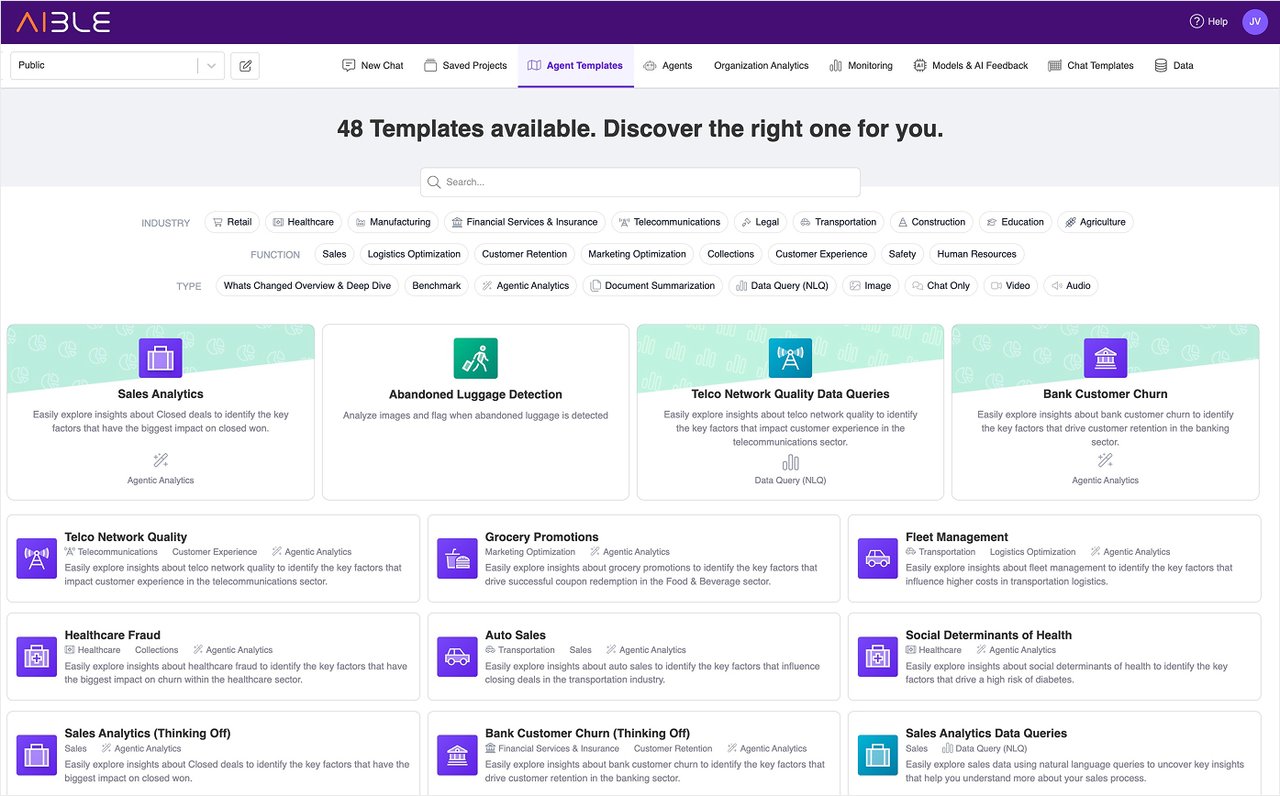The image size is (1280, 796).
Task: Switch to the Saved Projects tab
Action: tap(465, 66)
